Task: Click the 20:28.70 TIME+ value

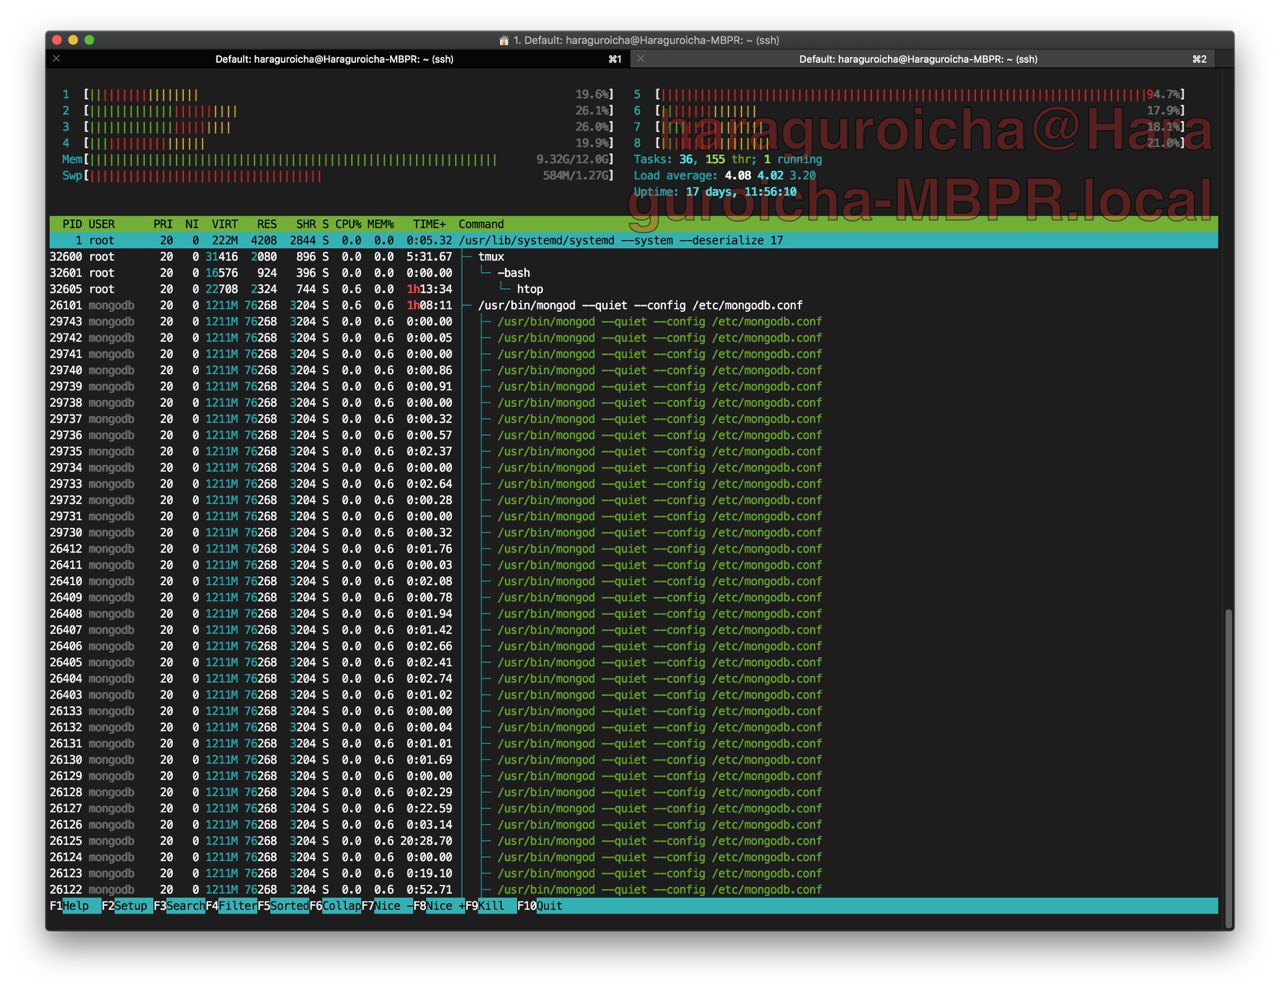Action: click(x=426, y=841)
